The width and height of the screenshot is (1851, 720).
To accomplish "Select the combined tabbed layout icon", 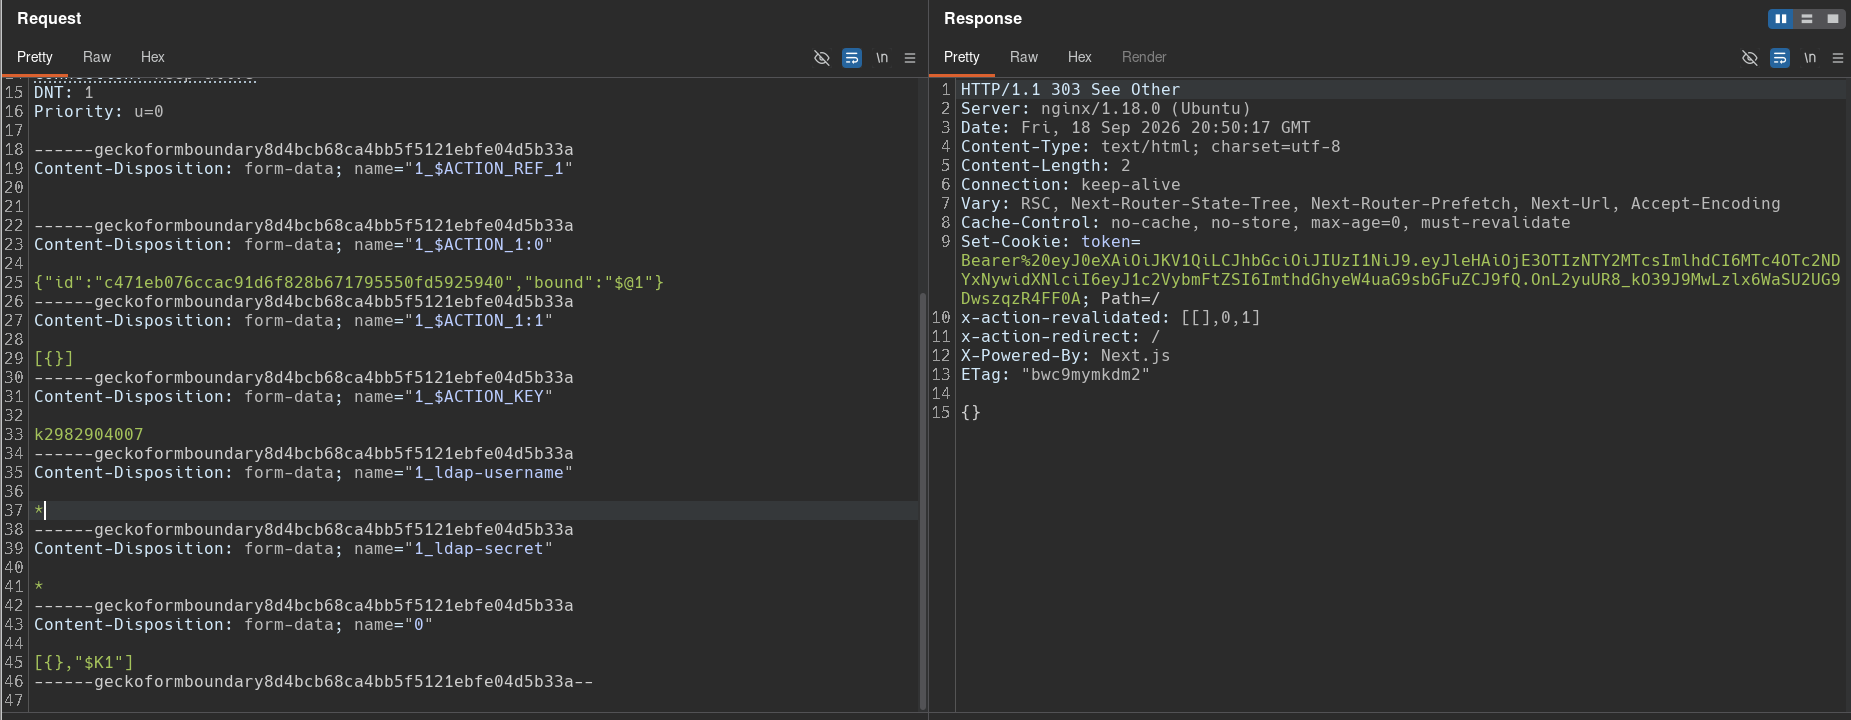I will pyautogui.click(x=1833, y=19).
